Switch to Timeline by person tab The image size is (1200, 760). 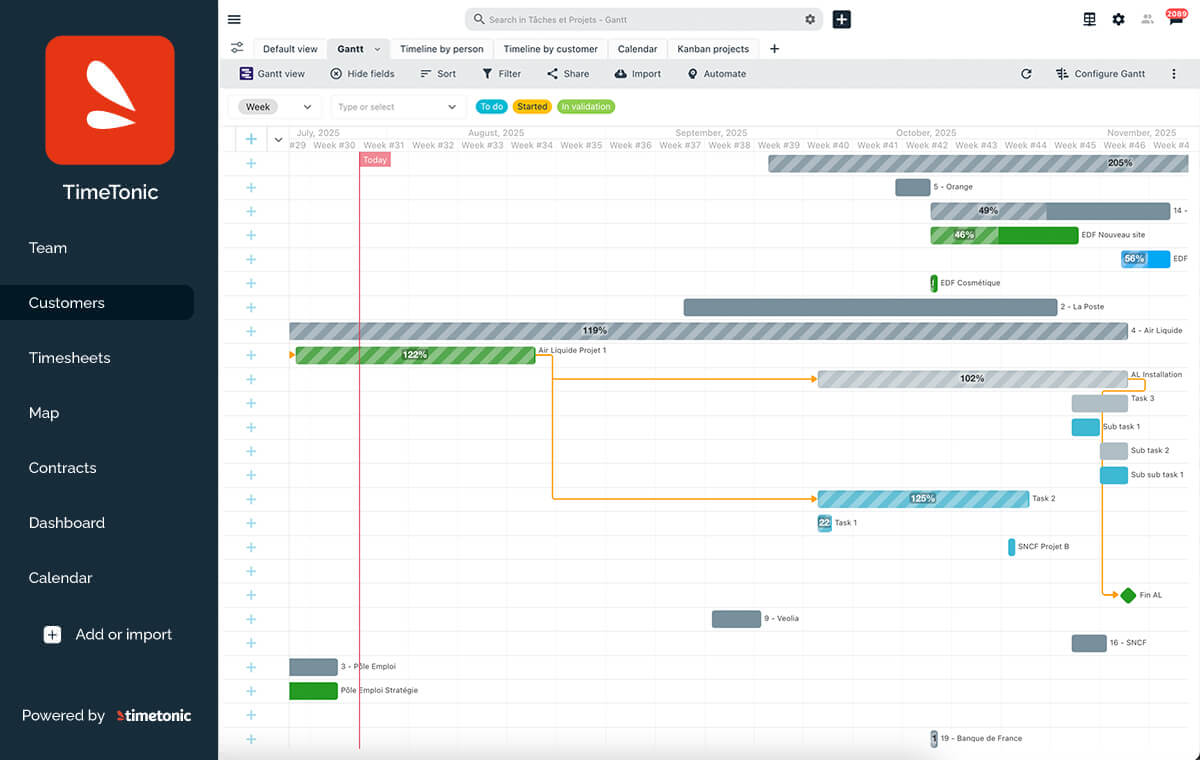[441, 49]
